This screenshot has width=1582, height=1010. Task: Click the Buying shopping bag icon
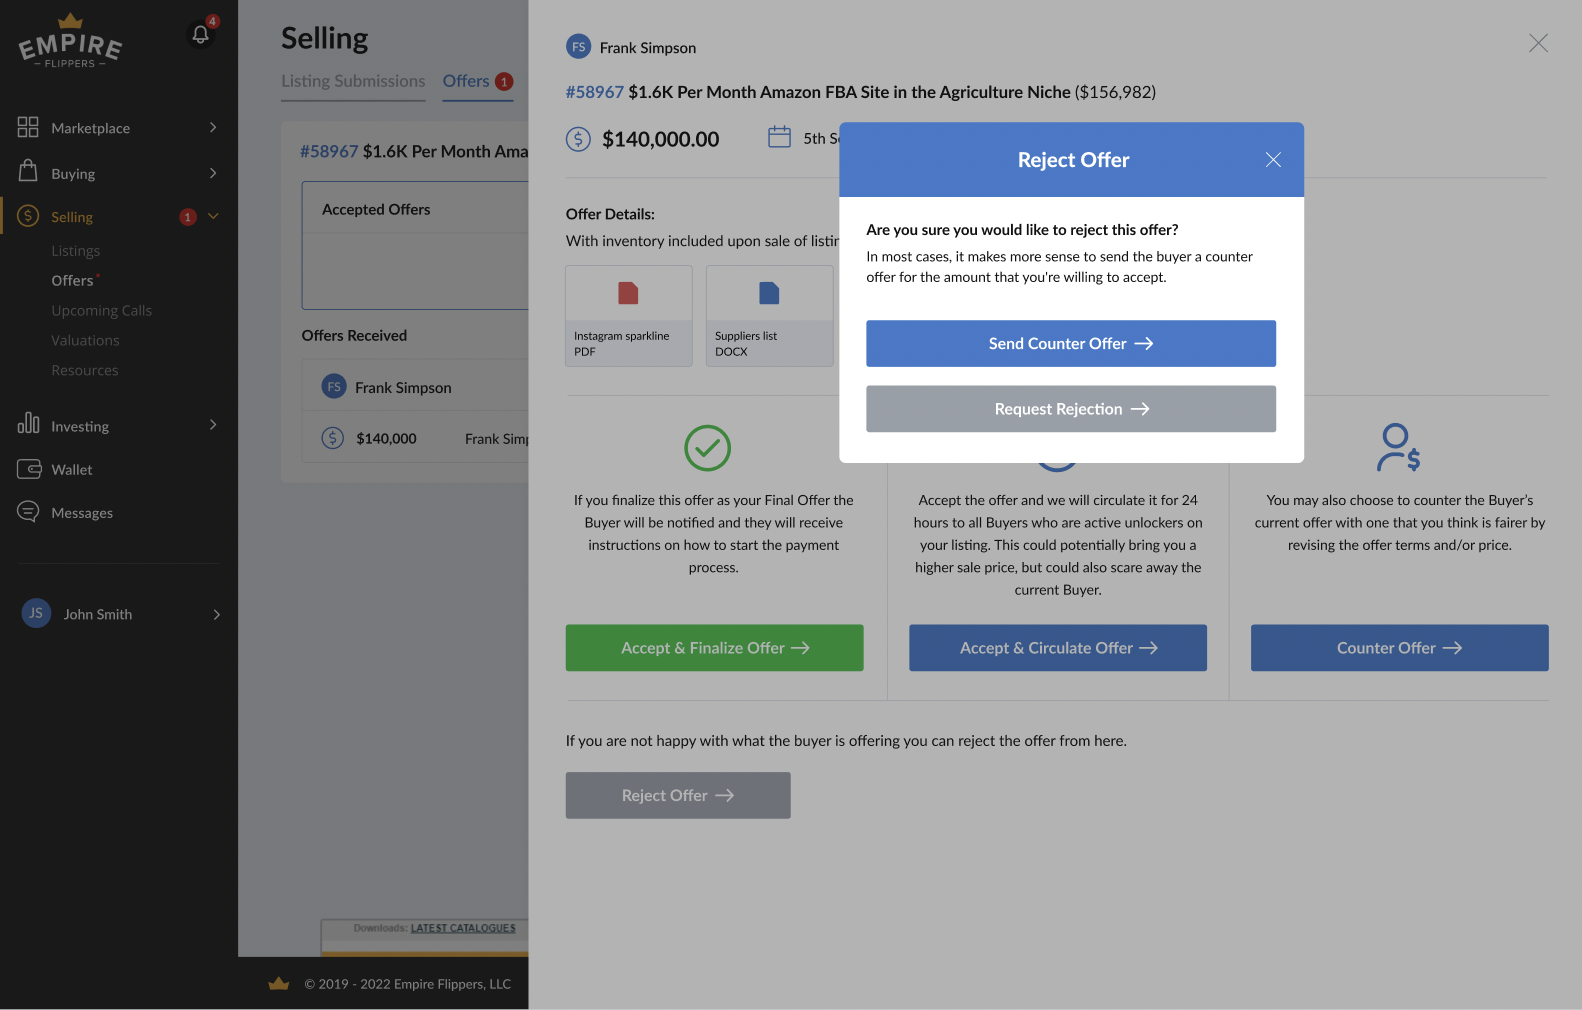[x=28, y=172]
